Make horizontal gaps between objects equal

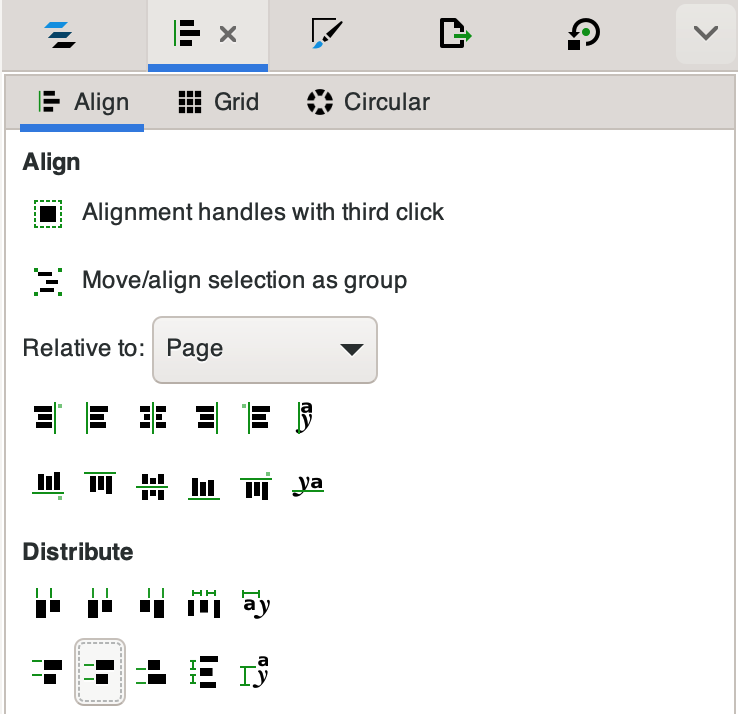(204, 604)
